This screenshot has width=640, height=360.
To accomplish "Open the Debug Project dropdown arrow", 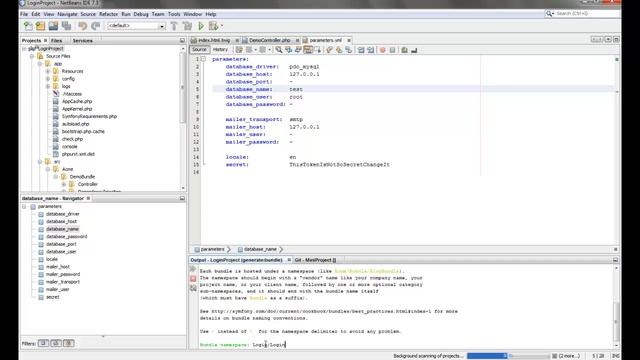I will [x=222, y=26].
